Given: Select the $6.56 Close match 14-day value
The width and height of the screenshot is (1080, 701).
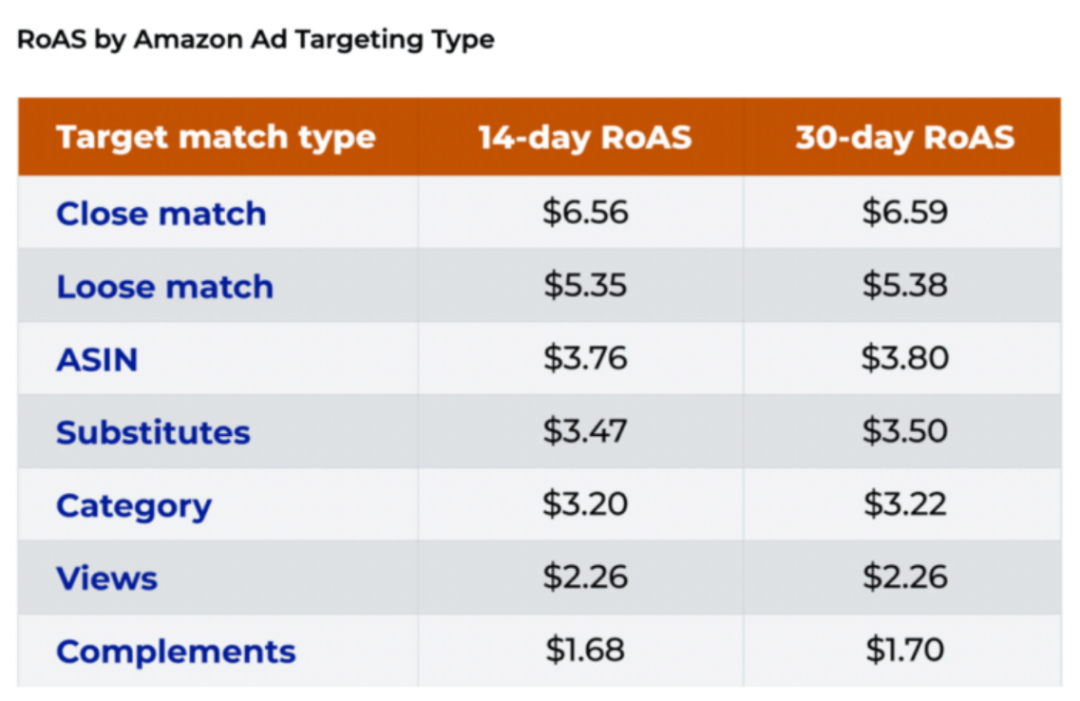Looking at the screenshot, I should point(585,213).
